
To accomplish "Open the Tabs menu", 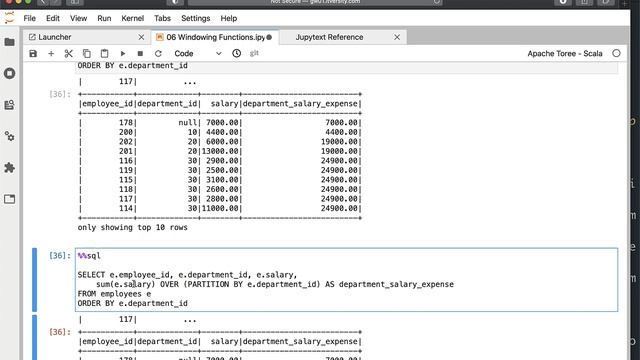I will click(x=162, y=18).
